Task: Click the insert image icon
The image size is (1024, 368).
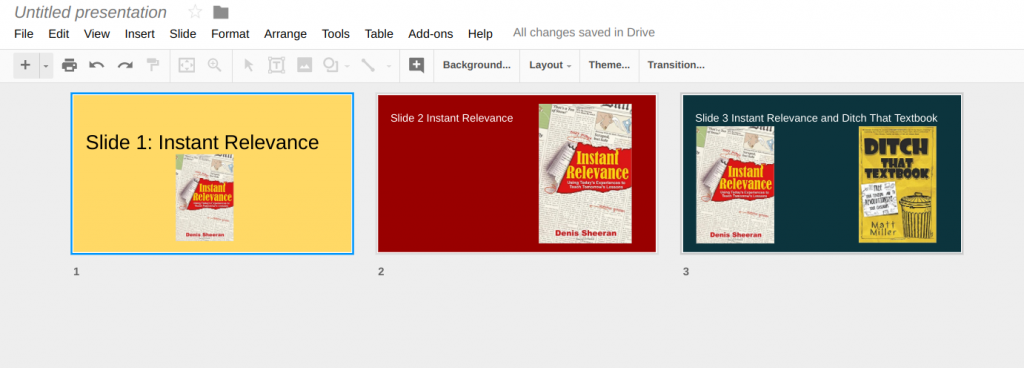Action: (304, 65)
